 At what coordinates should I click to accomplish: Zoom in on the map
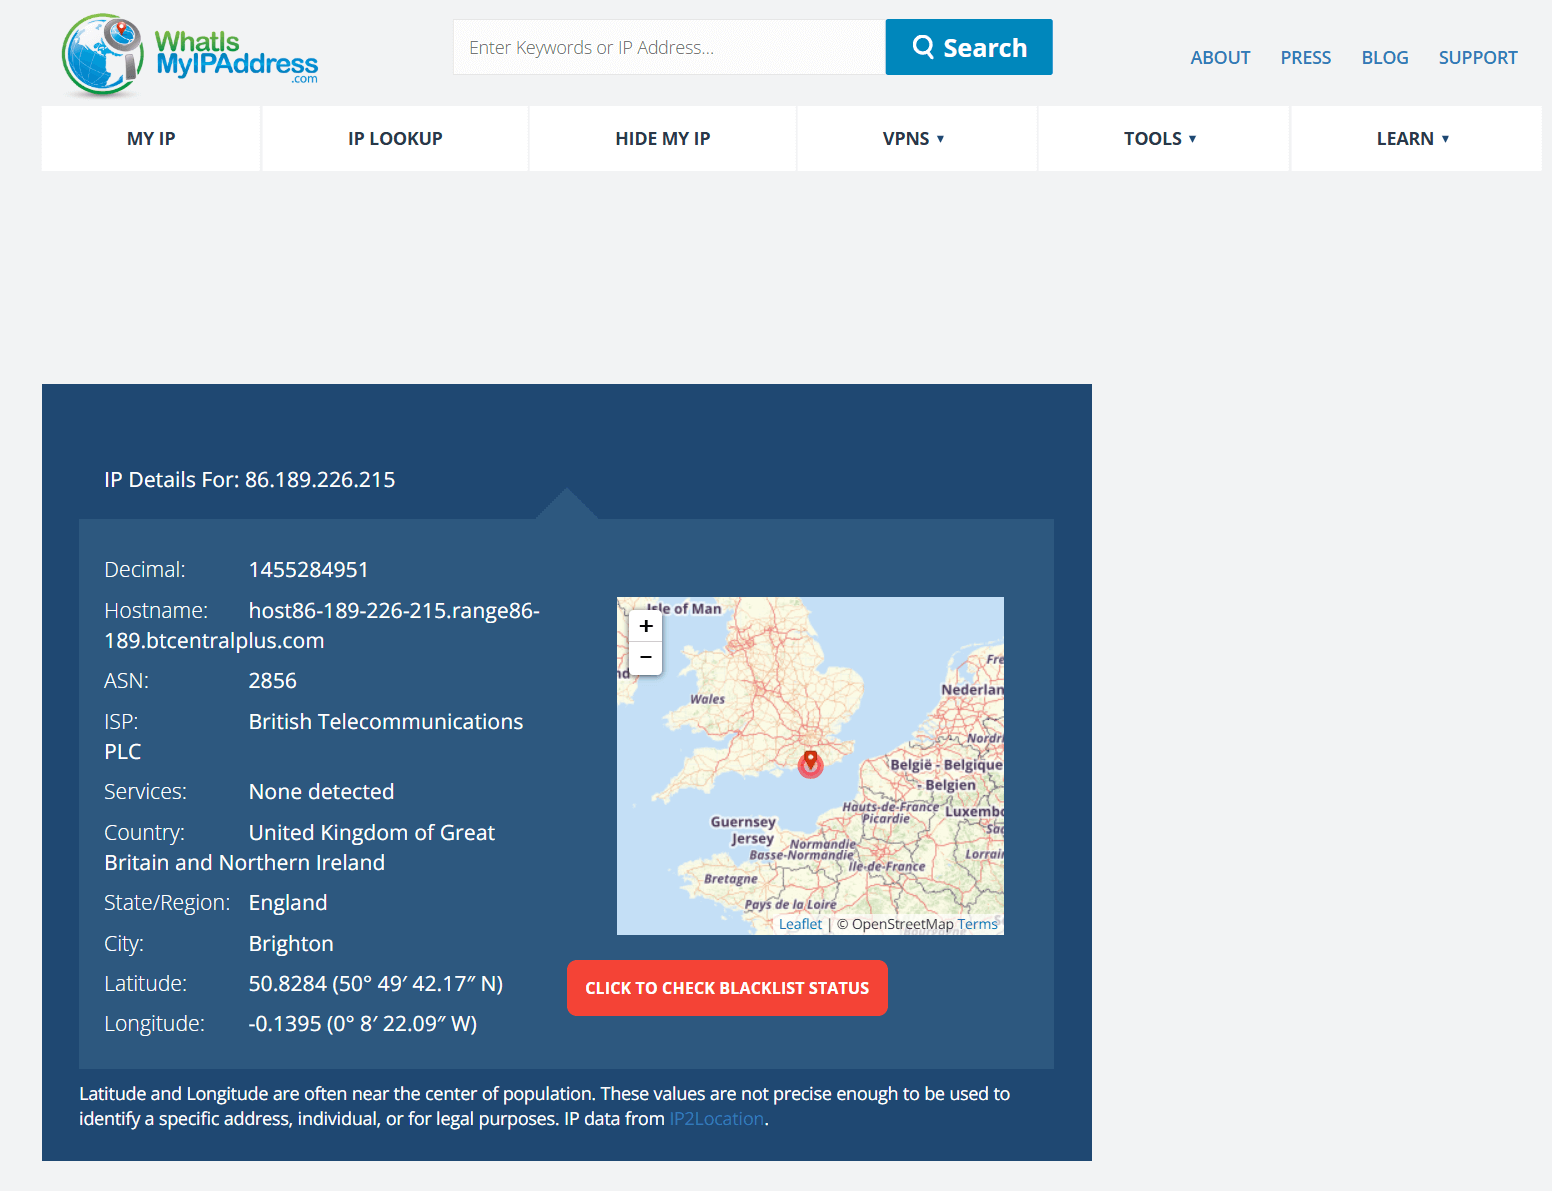pyautogui.click(x=646, y=626)
